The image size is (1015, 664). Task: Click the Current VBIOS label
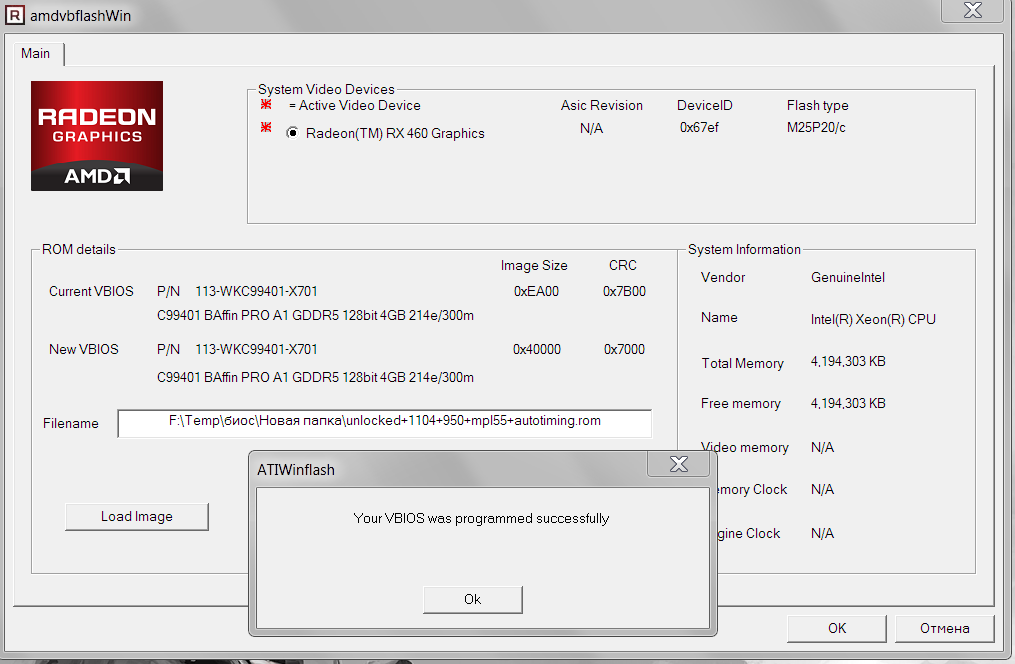coord(91,291)
